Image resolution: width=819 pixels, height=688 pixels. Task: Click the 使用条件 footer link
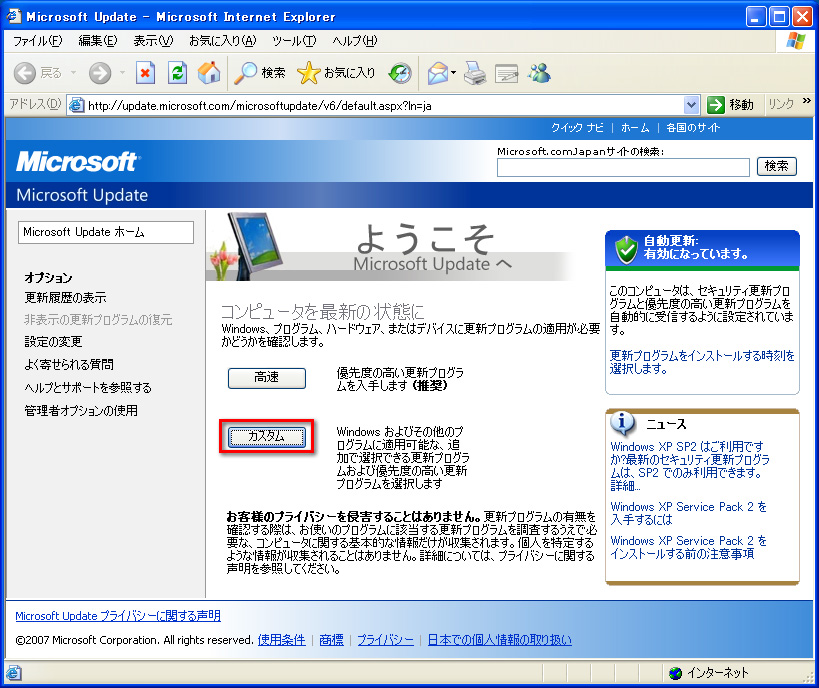click(282, 640)
